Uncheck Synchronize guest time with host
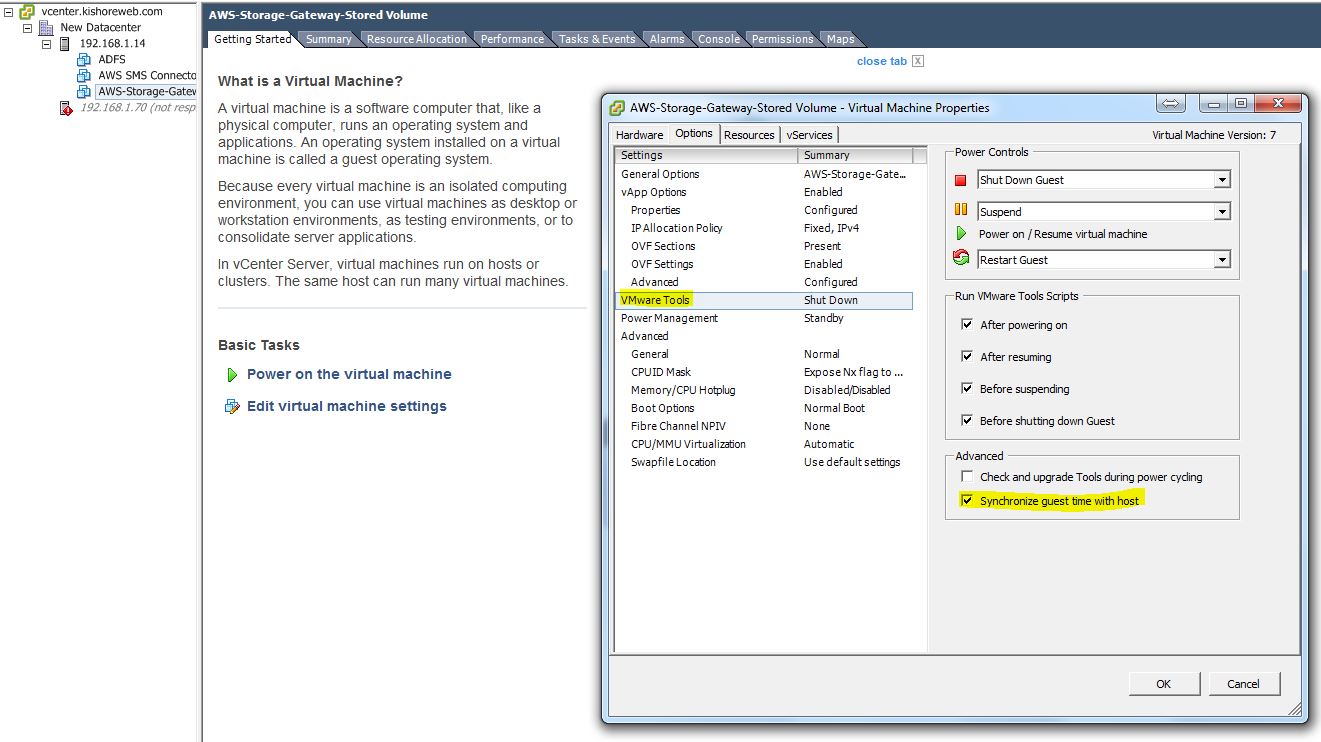Image resolution: width=1321 pixels, height=742 pixels. tap(967, 500)
